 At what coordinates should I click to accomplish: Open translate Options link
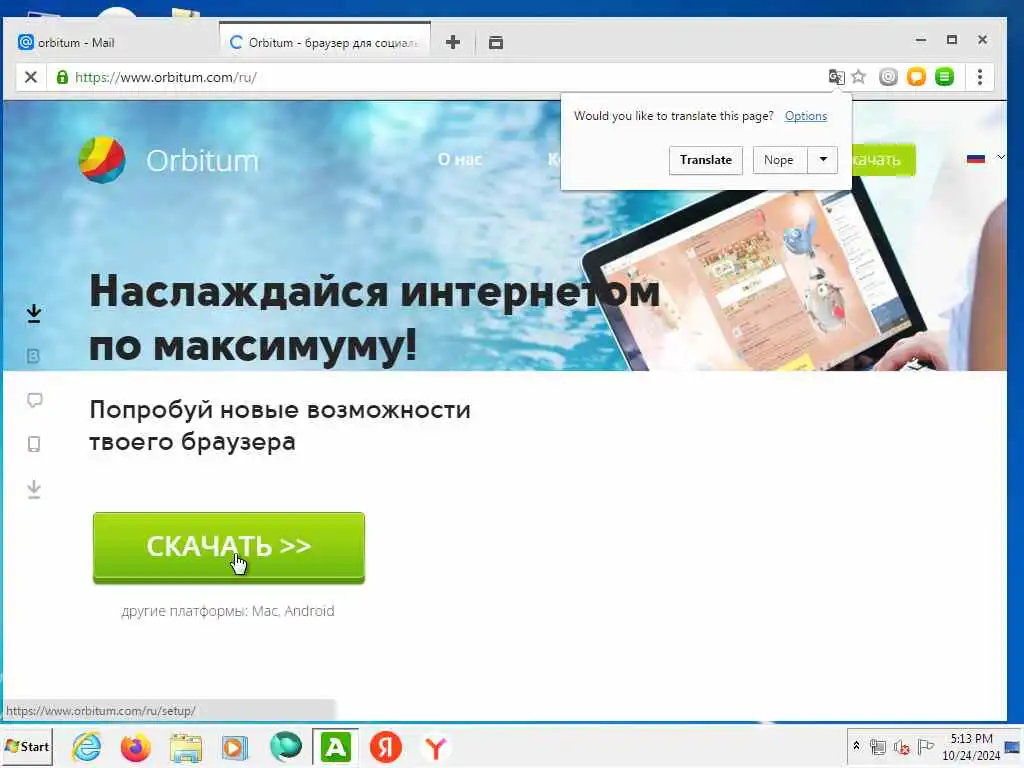coord(806,116)
